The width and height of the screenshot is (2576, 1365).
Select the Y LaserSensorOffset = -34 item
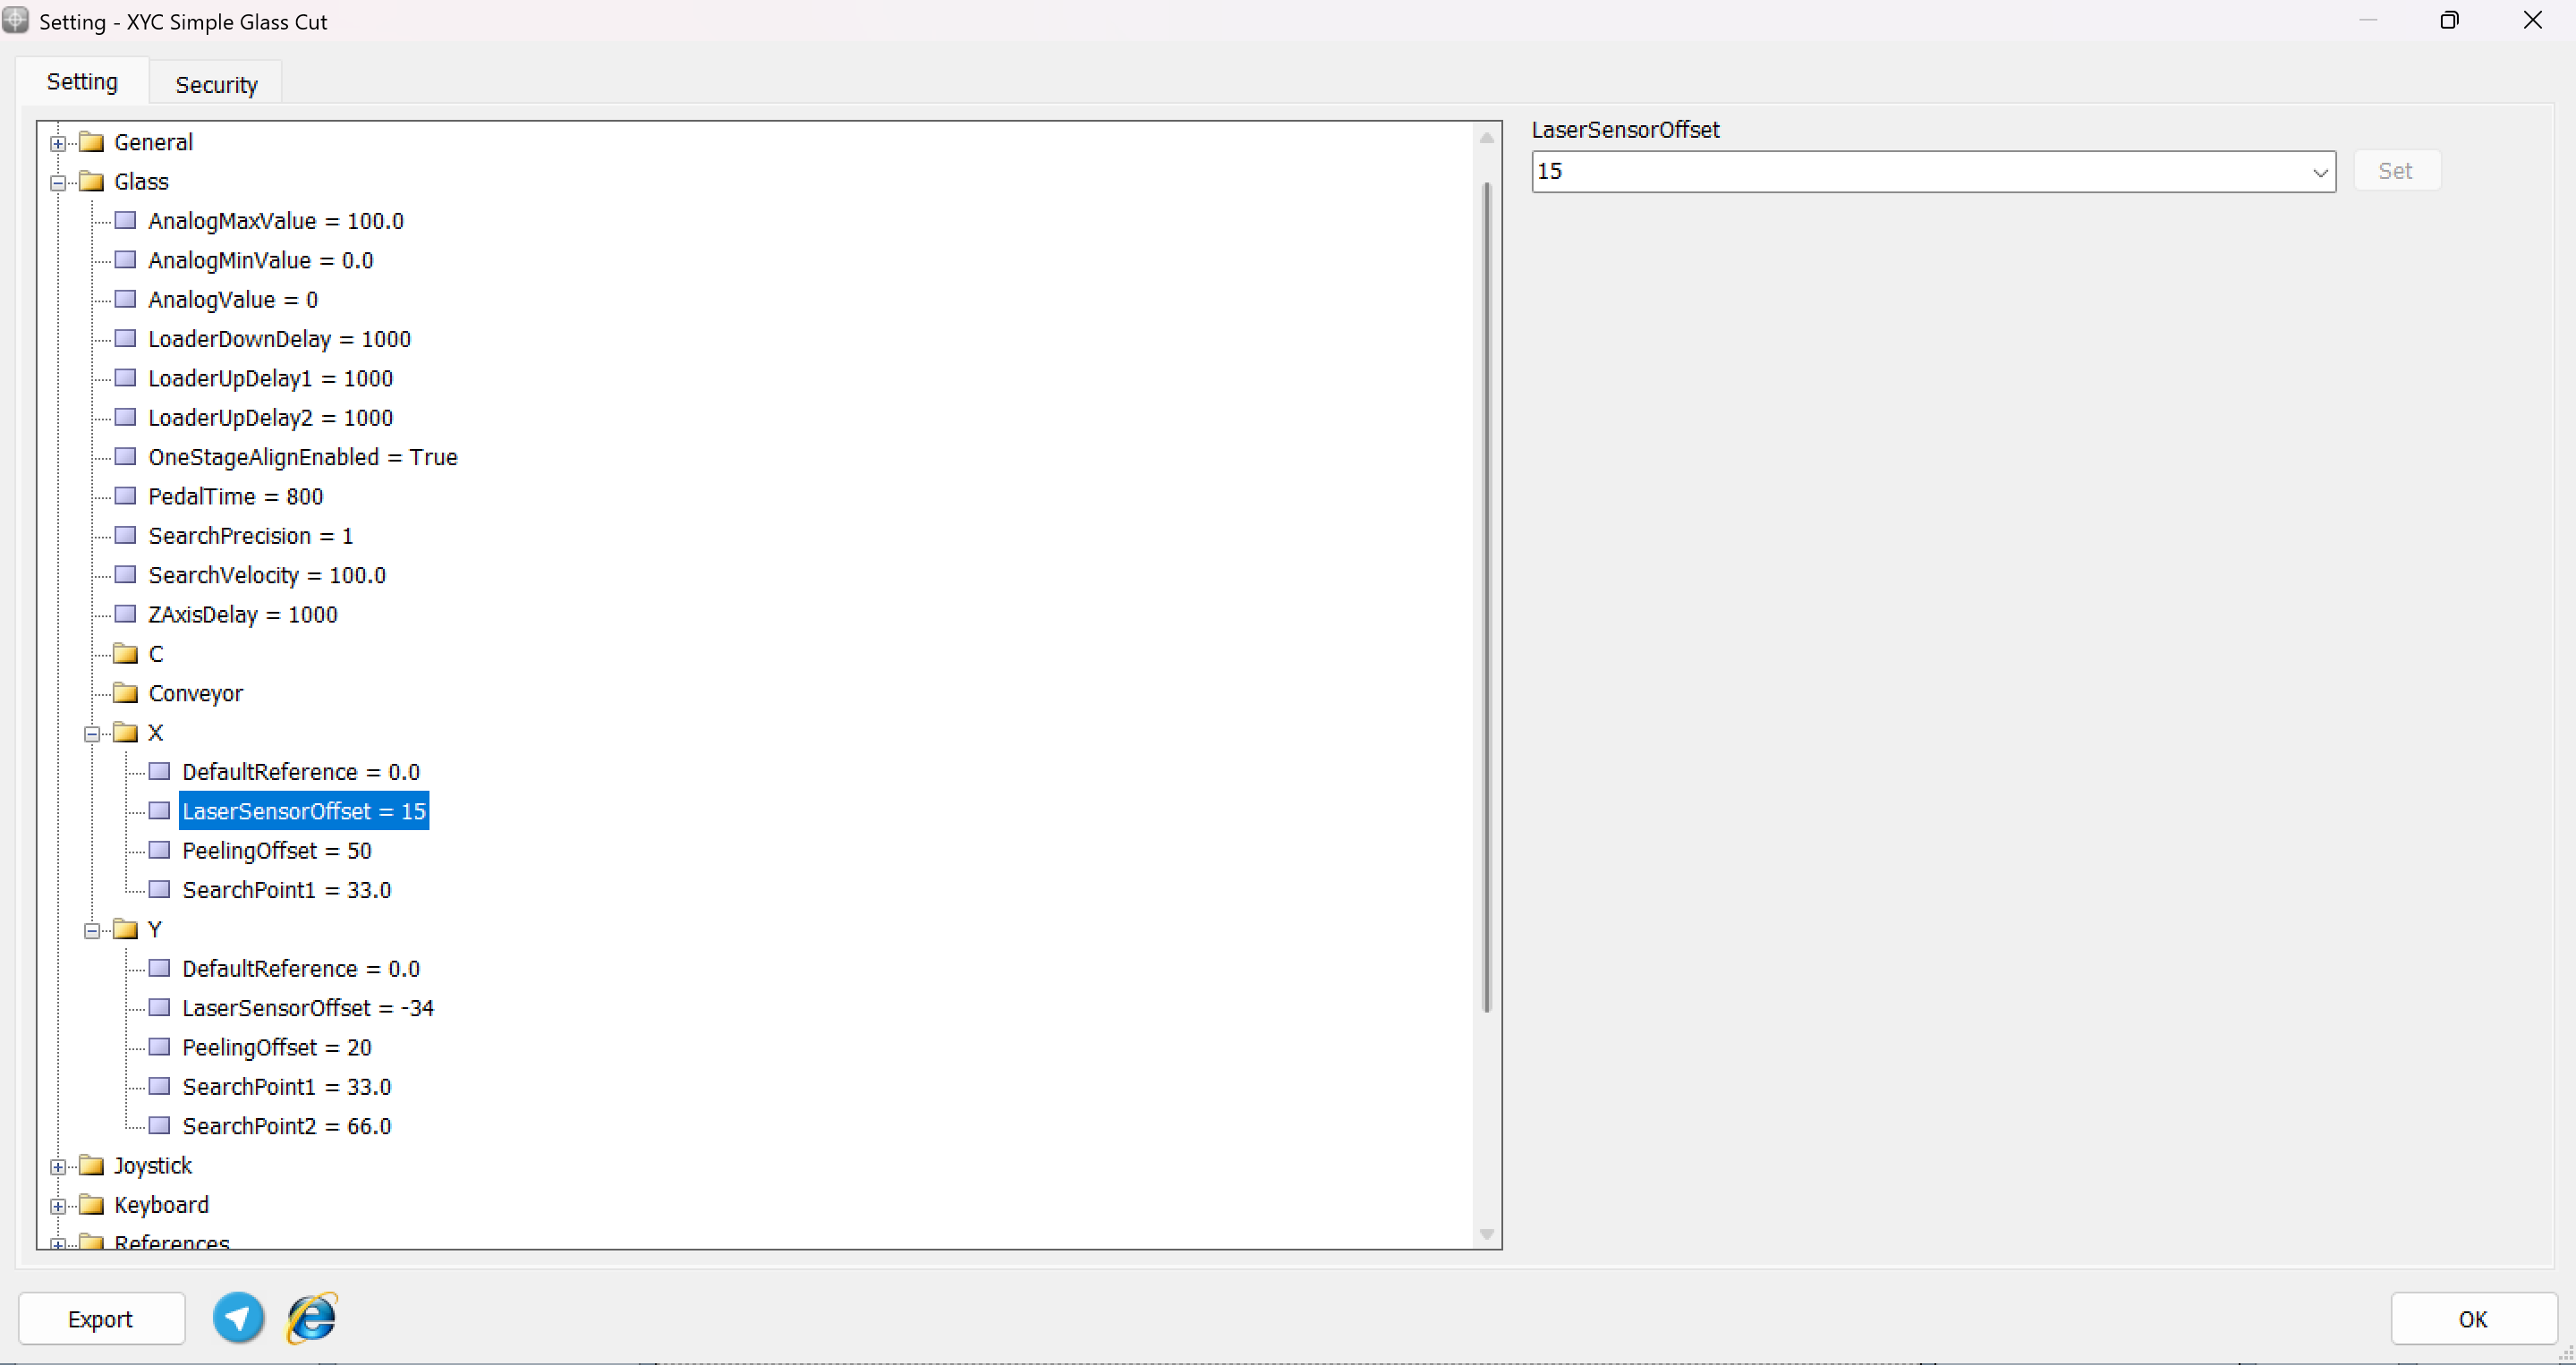[x=307, y=1008]
